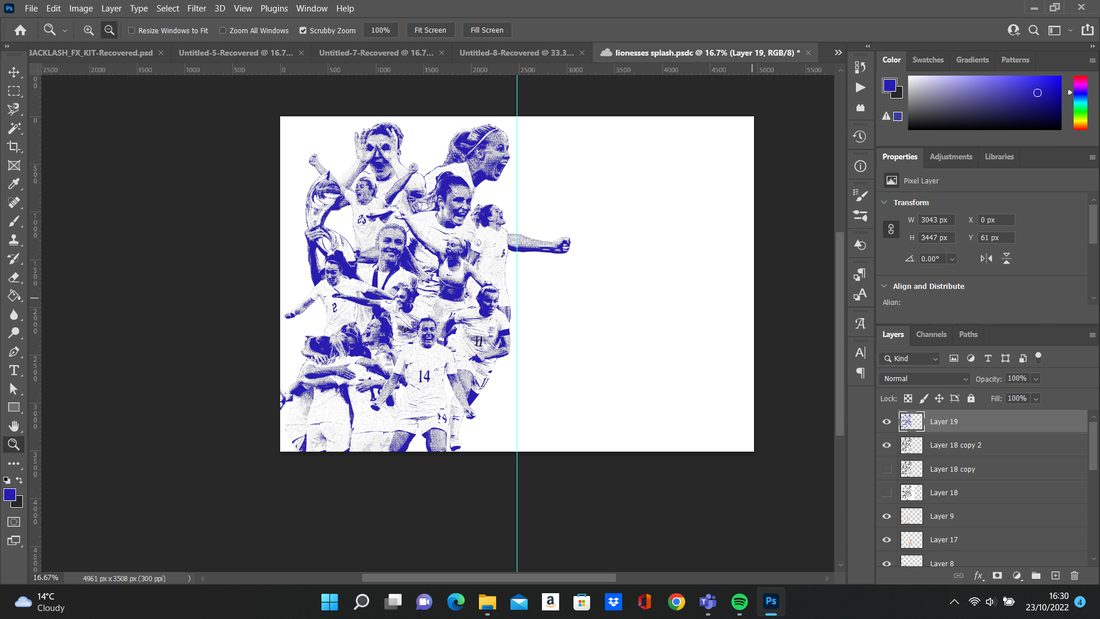1100x619 pixels.
Task: Show Layer 18 visibility
Action: tap(887, 493)
